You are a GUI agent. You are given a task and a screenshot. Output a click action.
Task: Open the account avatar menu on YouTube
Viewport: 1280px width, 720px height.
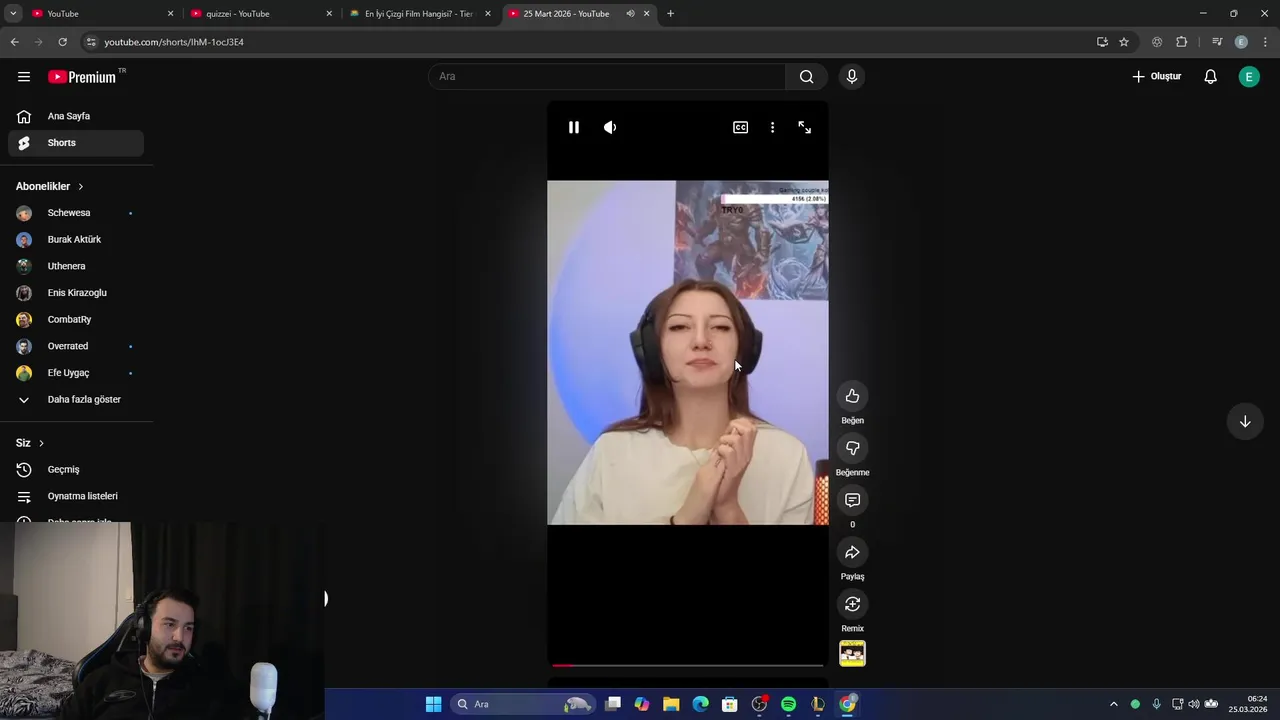click(1249, 77)
